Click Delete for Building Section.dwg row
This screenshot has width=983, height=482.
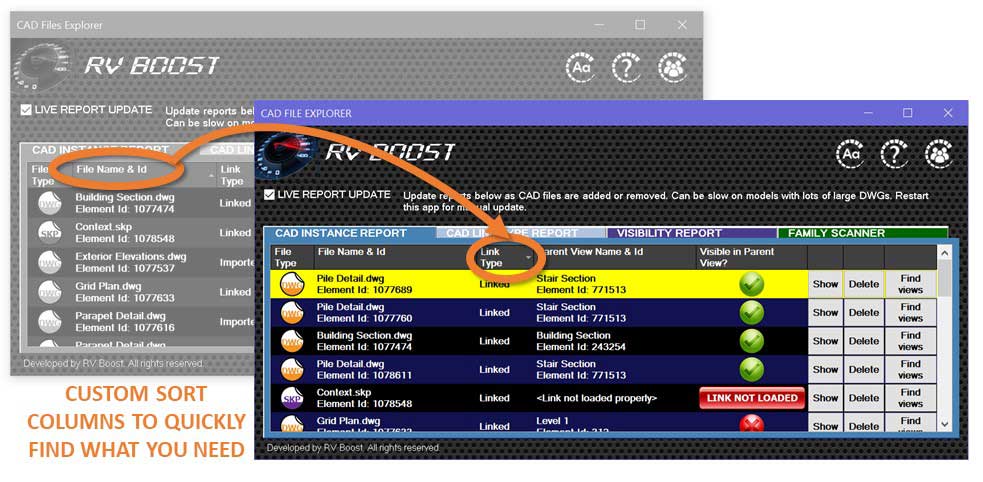[863, 341]
